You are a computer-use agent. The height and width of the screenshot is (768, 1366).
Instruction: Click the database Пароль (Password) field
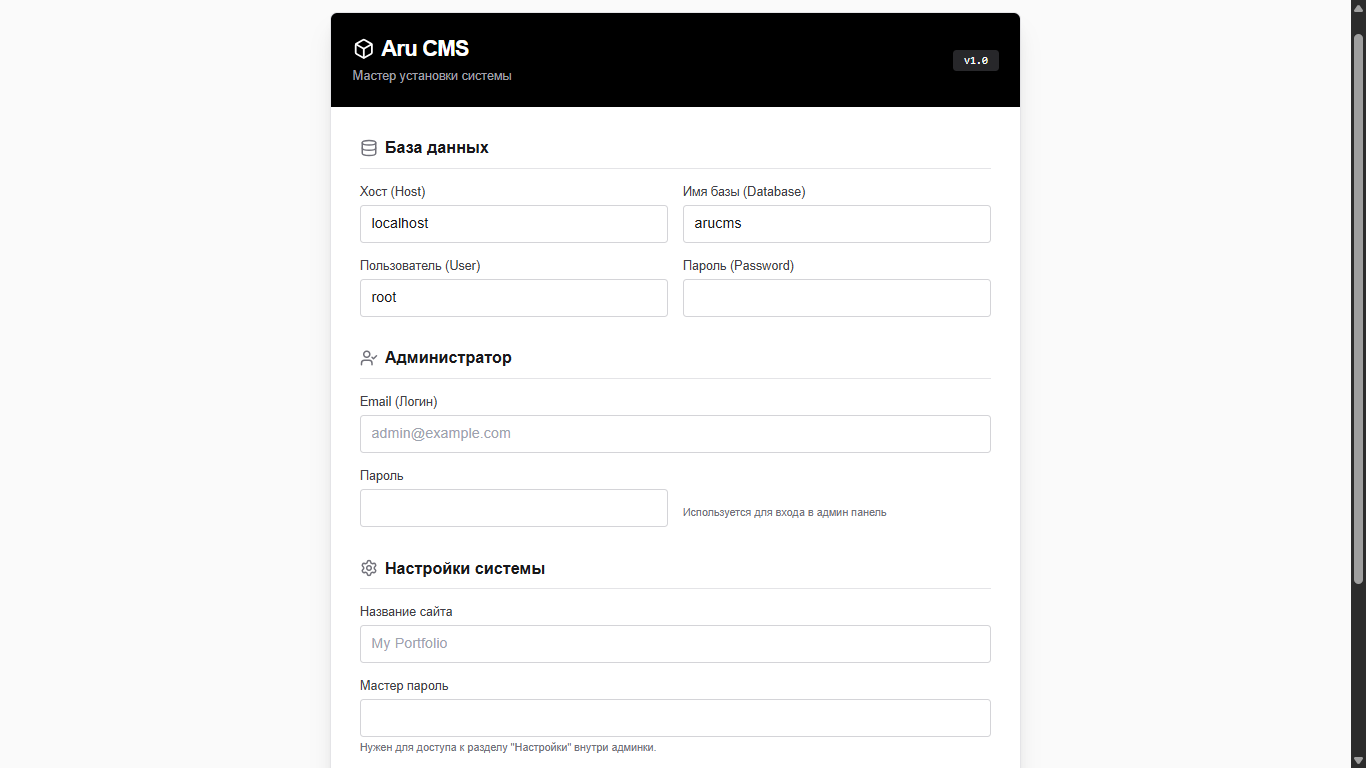coord(836,298)
